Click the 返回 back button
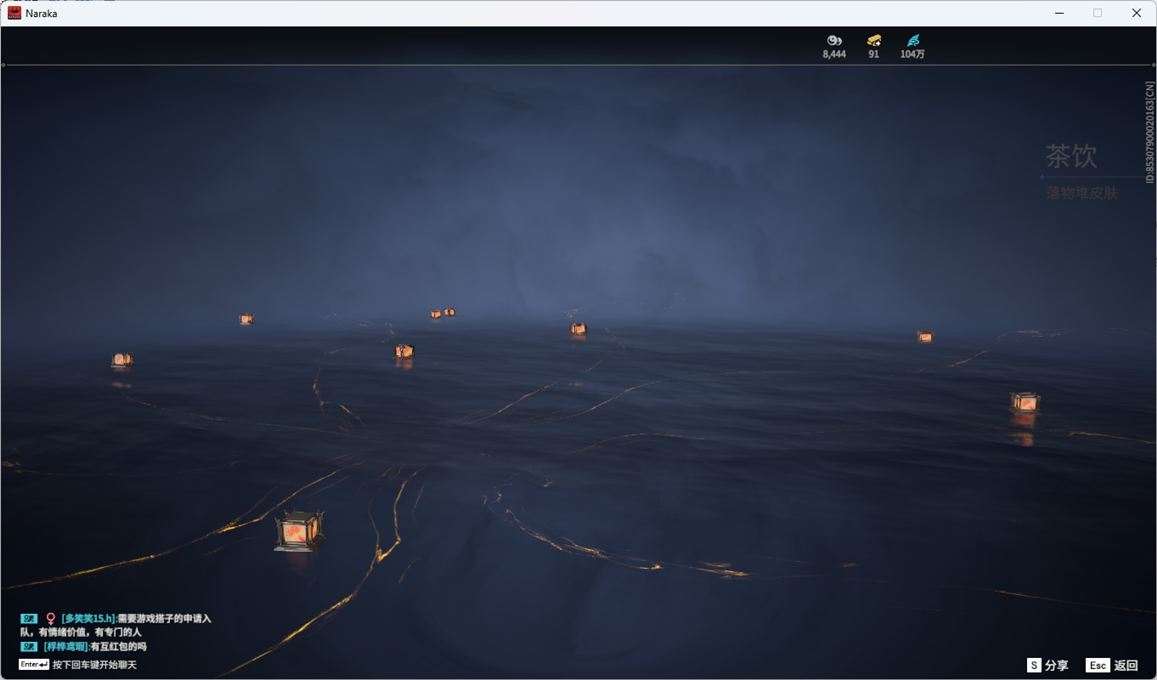 [1125, 665]
